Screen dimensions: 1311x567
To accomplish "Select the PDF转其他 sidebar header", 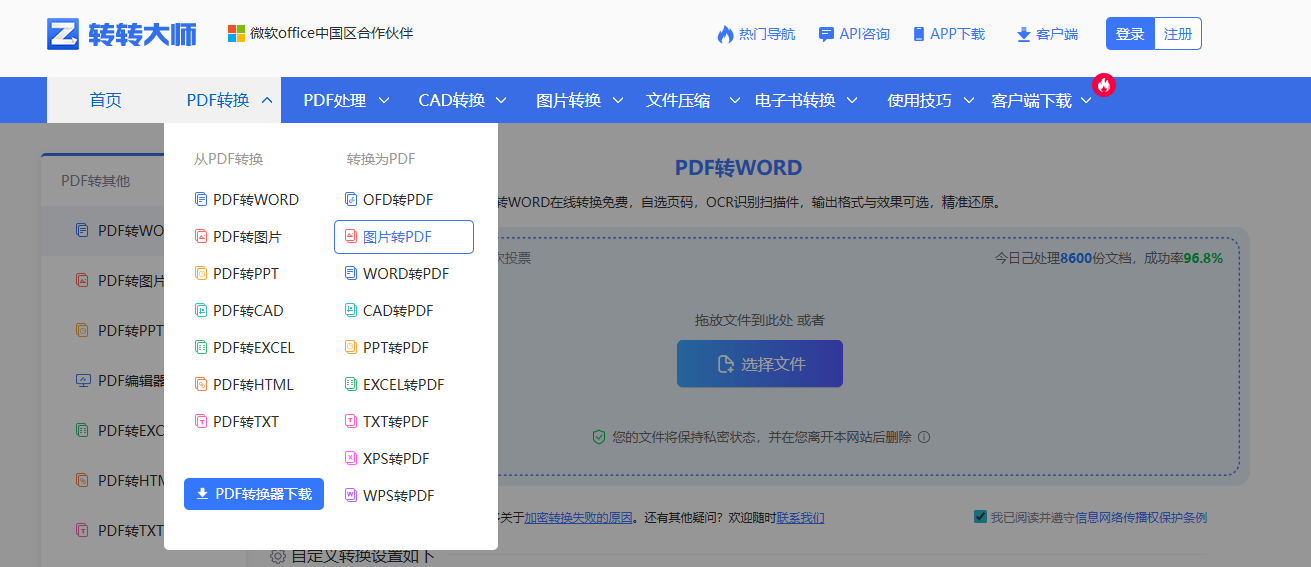I will click(95, 181).
